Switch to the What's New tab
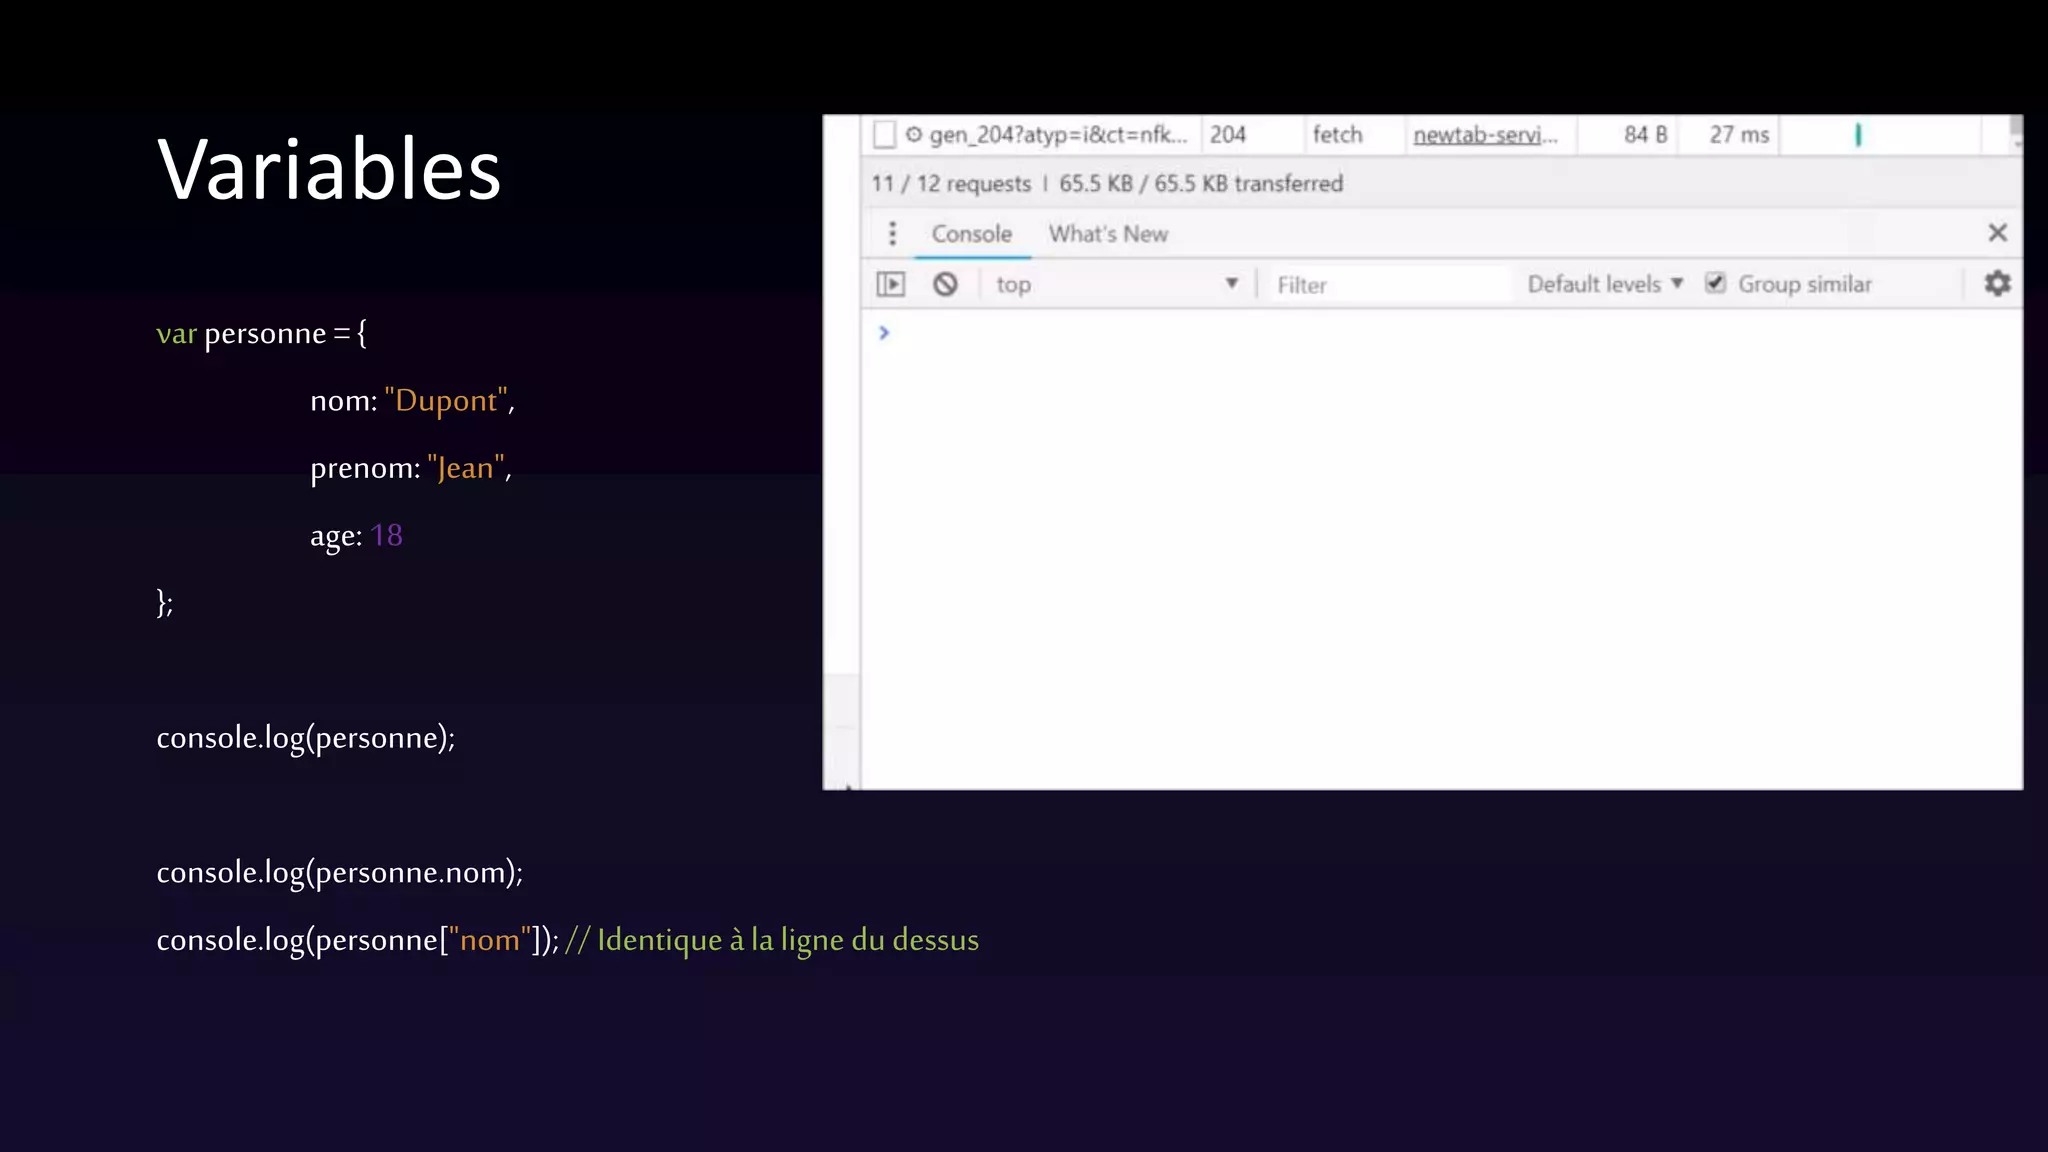Screen dimensions: 2048x1152 1108,234
